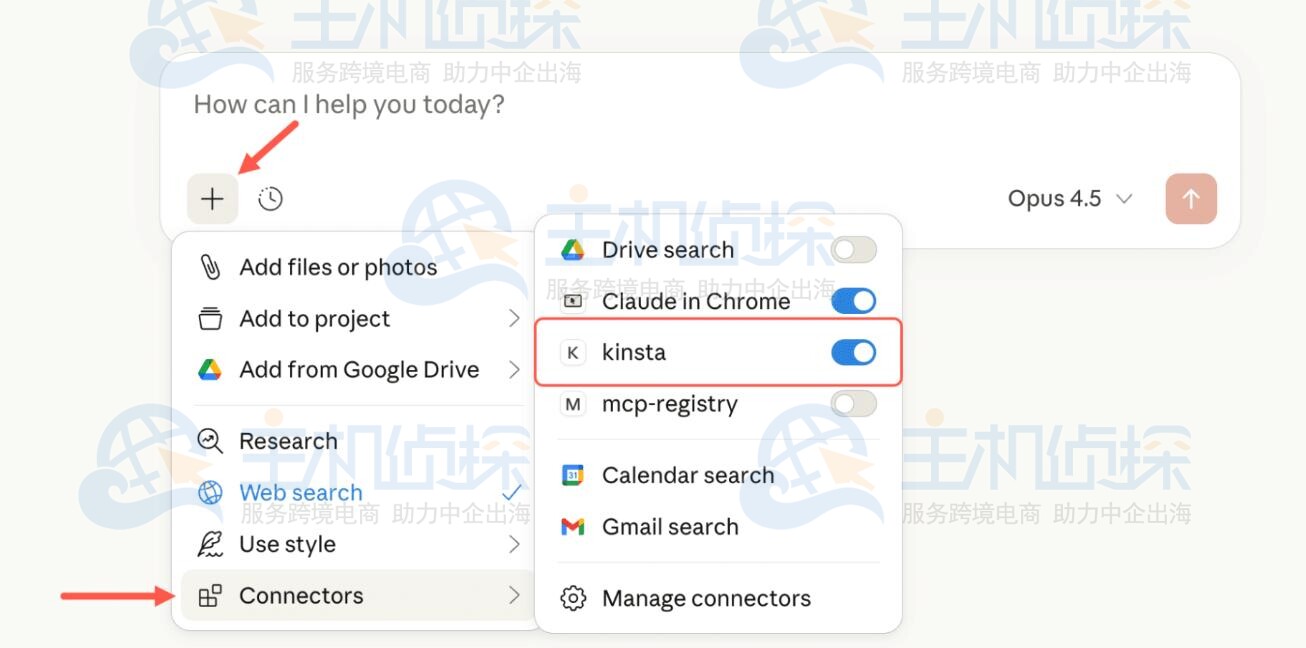Image resolution: width=1306 pixels, height=648 pixels.
Task: Expand the Use style submenu chevron
Action: coord(514,544)
